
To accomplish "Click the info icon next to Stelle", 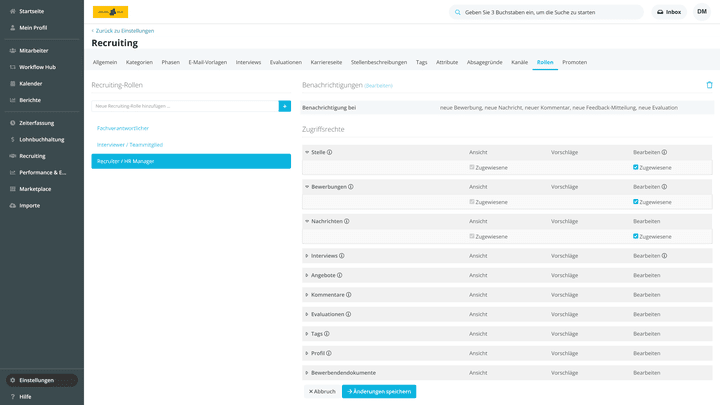I will point(330,153).
